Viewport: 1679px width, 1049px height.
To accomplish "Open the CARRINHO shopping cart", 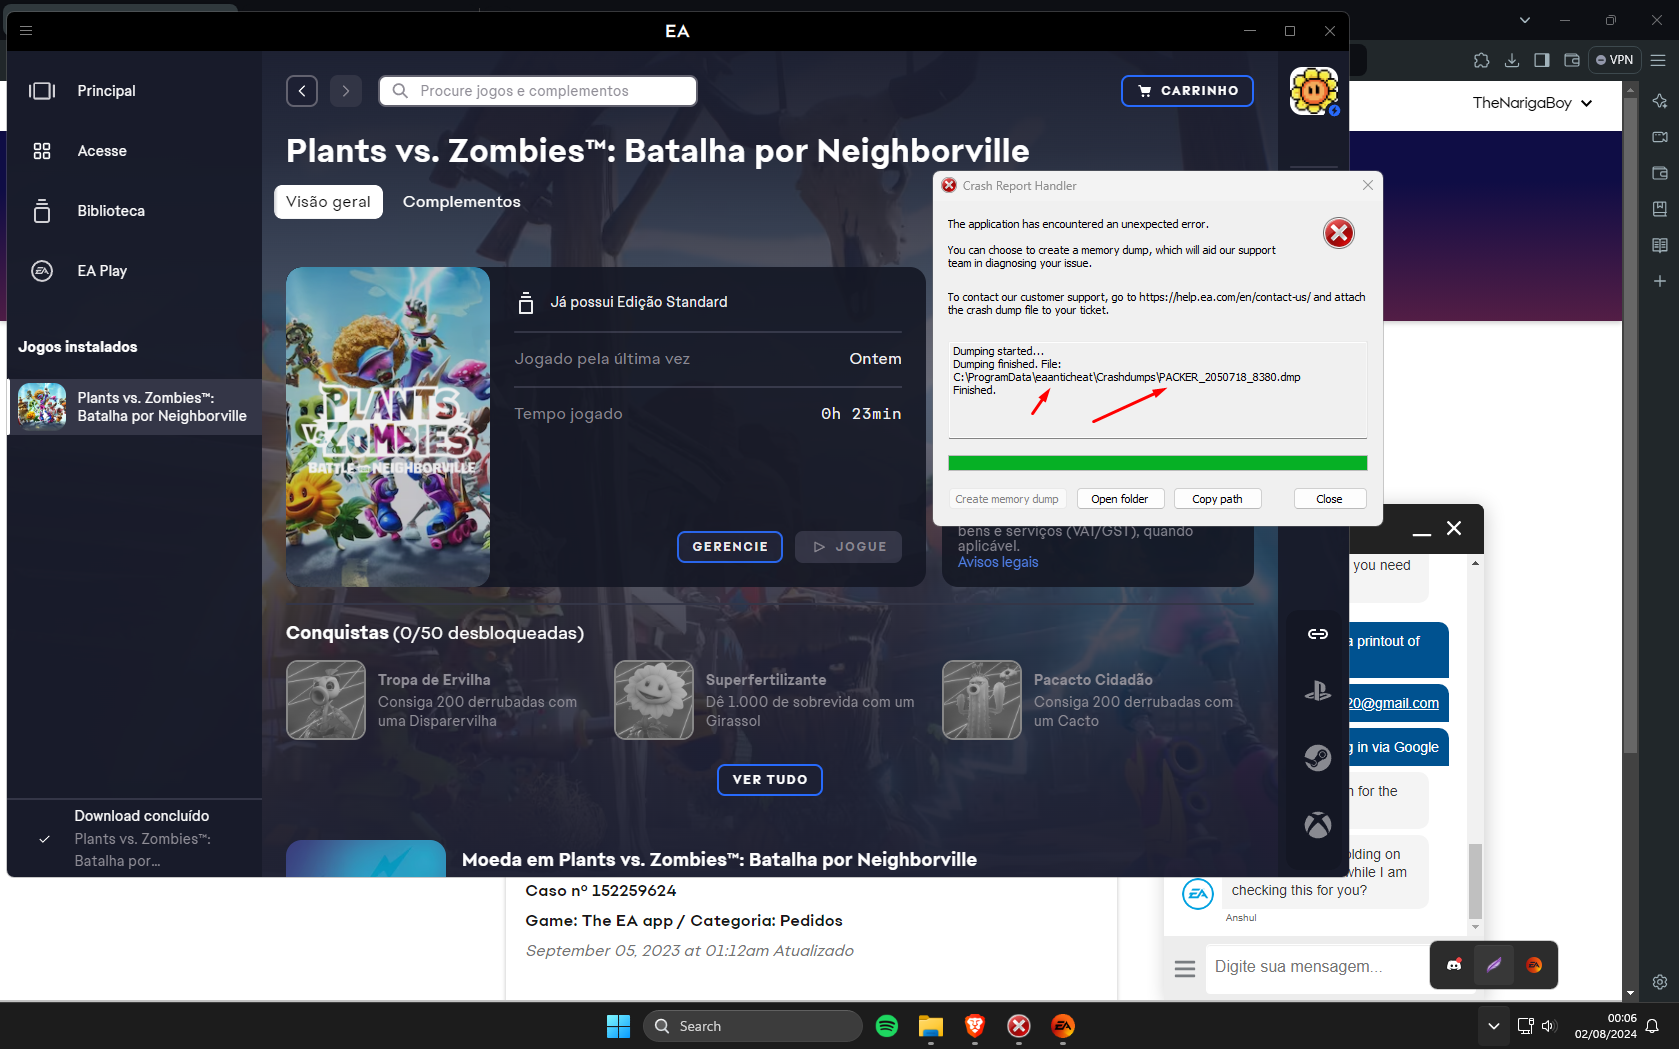I will (x=1187, y=91).
